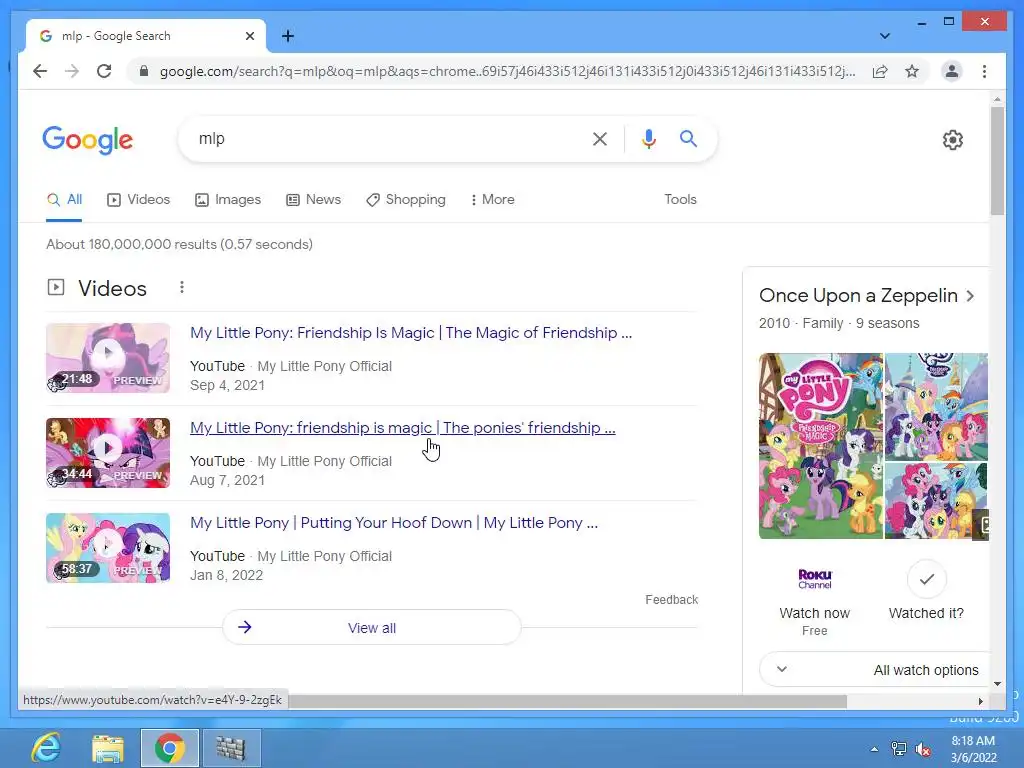Screen dimensions: 1024x768
Task: Open Internet Explorer from the taskbar
Action: point(46,748)
